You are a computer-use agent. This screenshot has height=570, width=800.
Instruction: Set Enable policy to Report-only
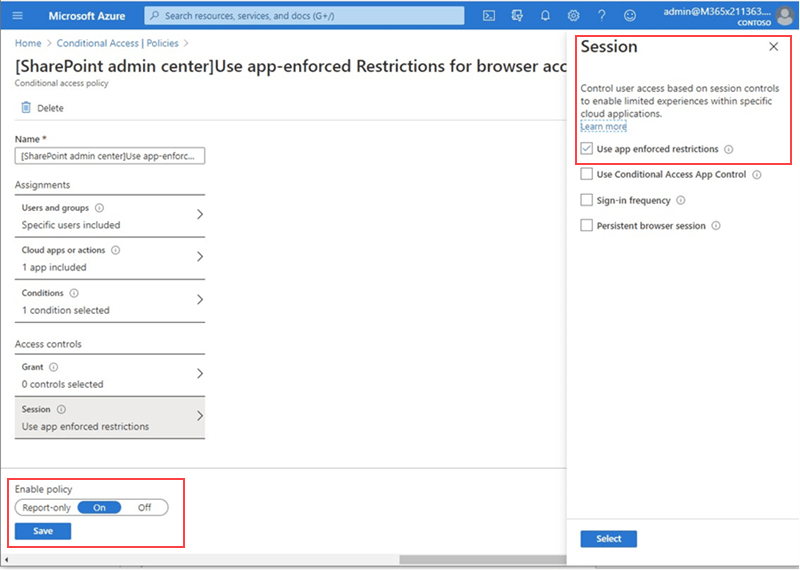pyautogui.click(x=46, y=507)
